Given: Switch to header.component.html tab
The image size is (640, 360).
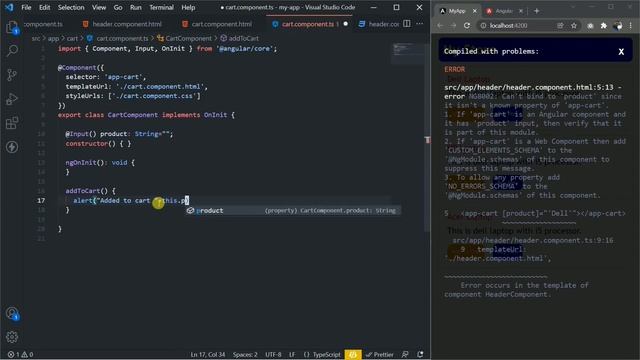Looking at the screenshot, I should 122,24.
